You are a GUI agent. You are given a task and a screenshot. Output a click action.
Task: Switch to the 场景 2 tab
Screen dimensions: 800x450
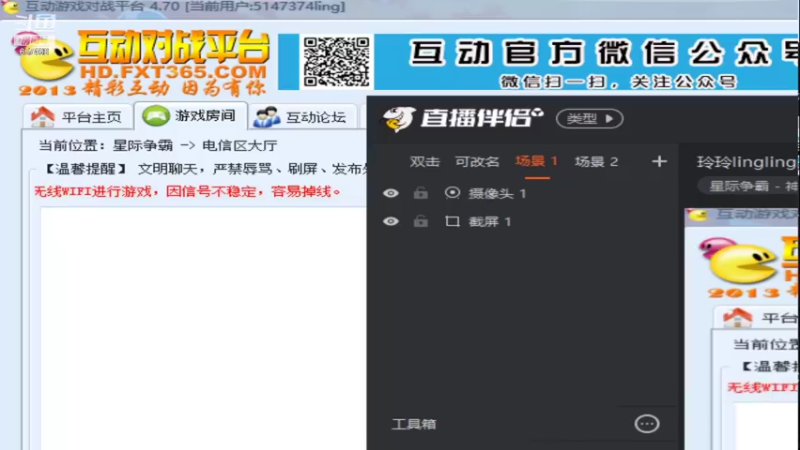pyautogui.click(x=596, y=162)
